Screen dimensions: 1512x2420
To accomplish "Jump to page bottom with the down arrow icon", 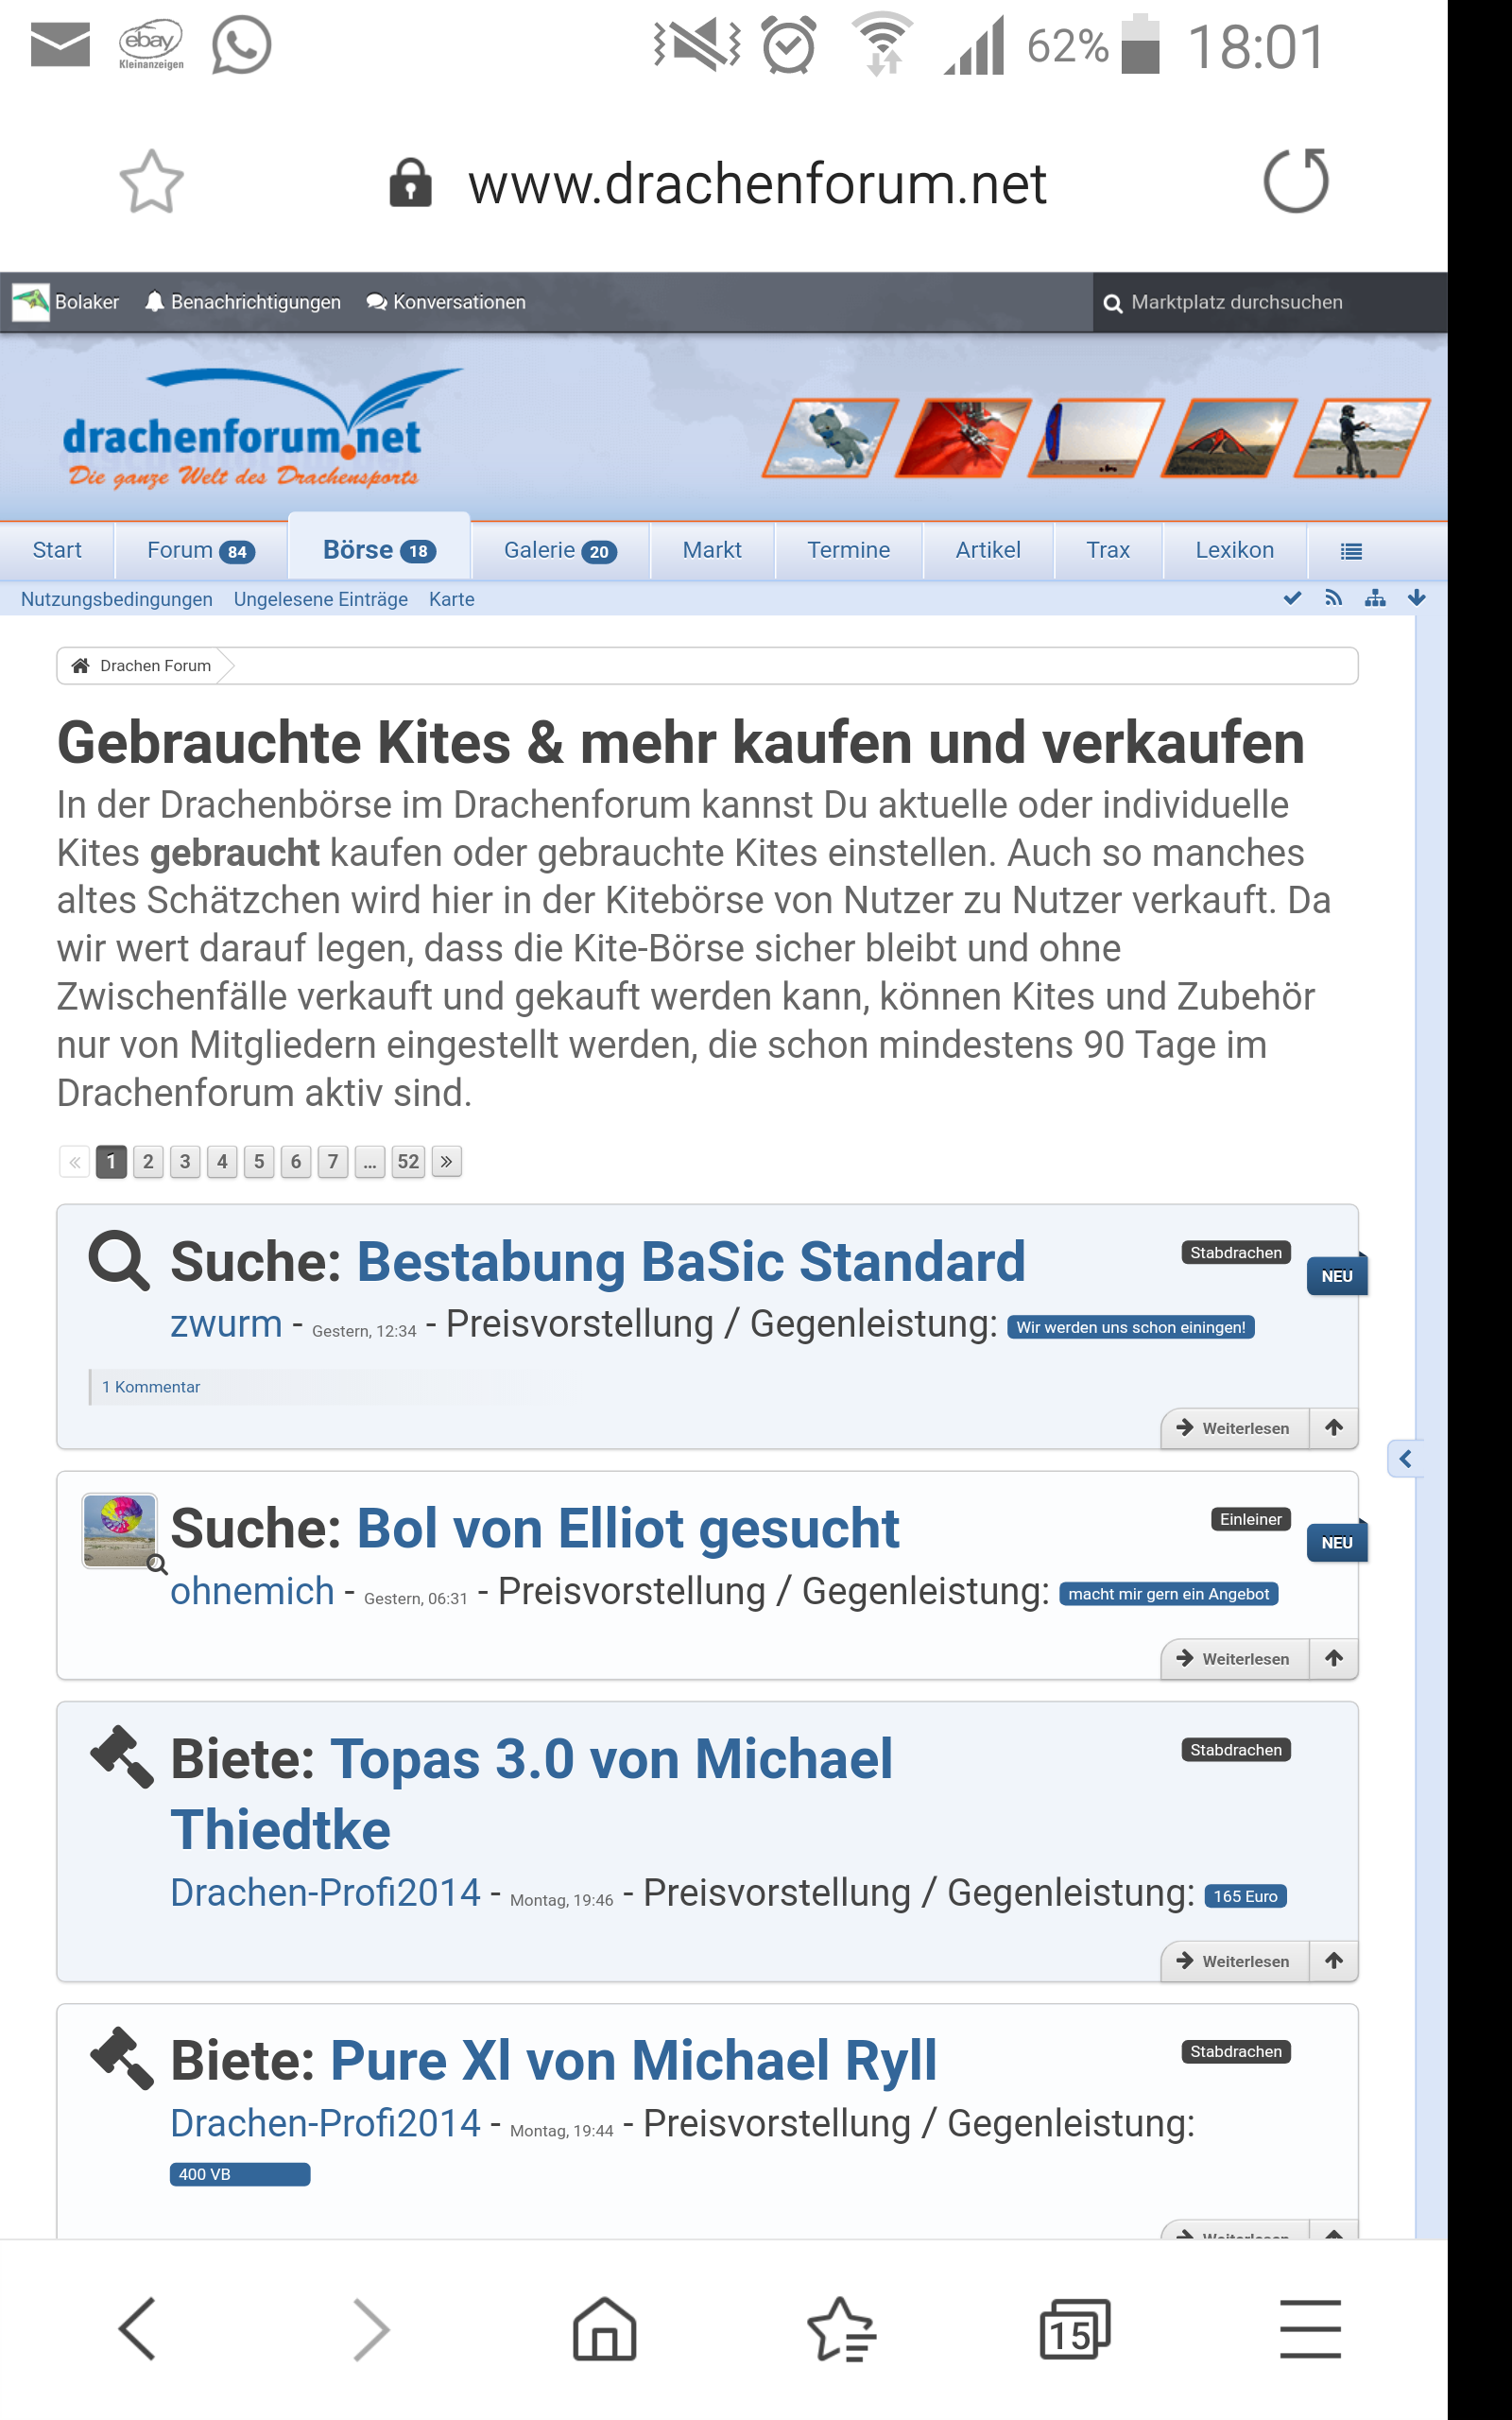I will (1416, 598).
